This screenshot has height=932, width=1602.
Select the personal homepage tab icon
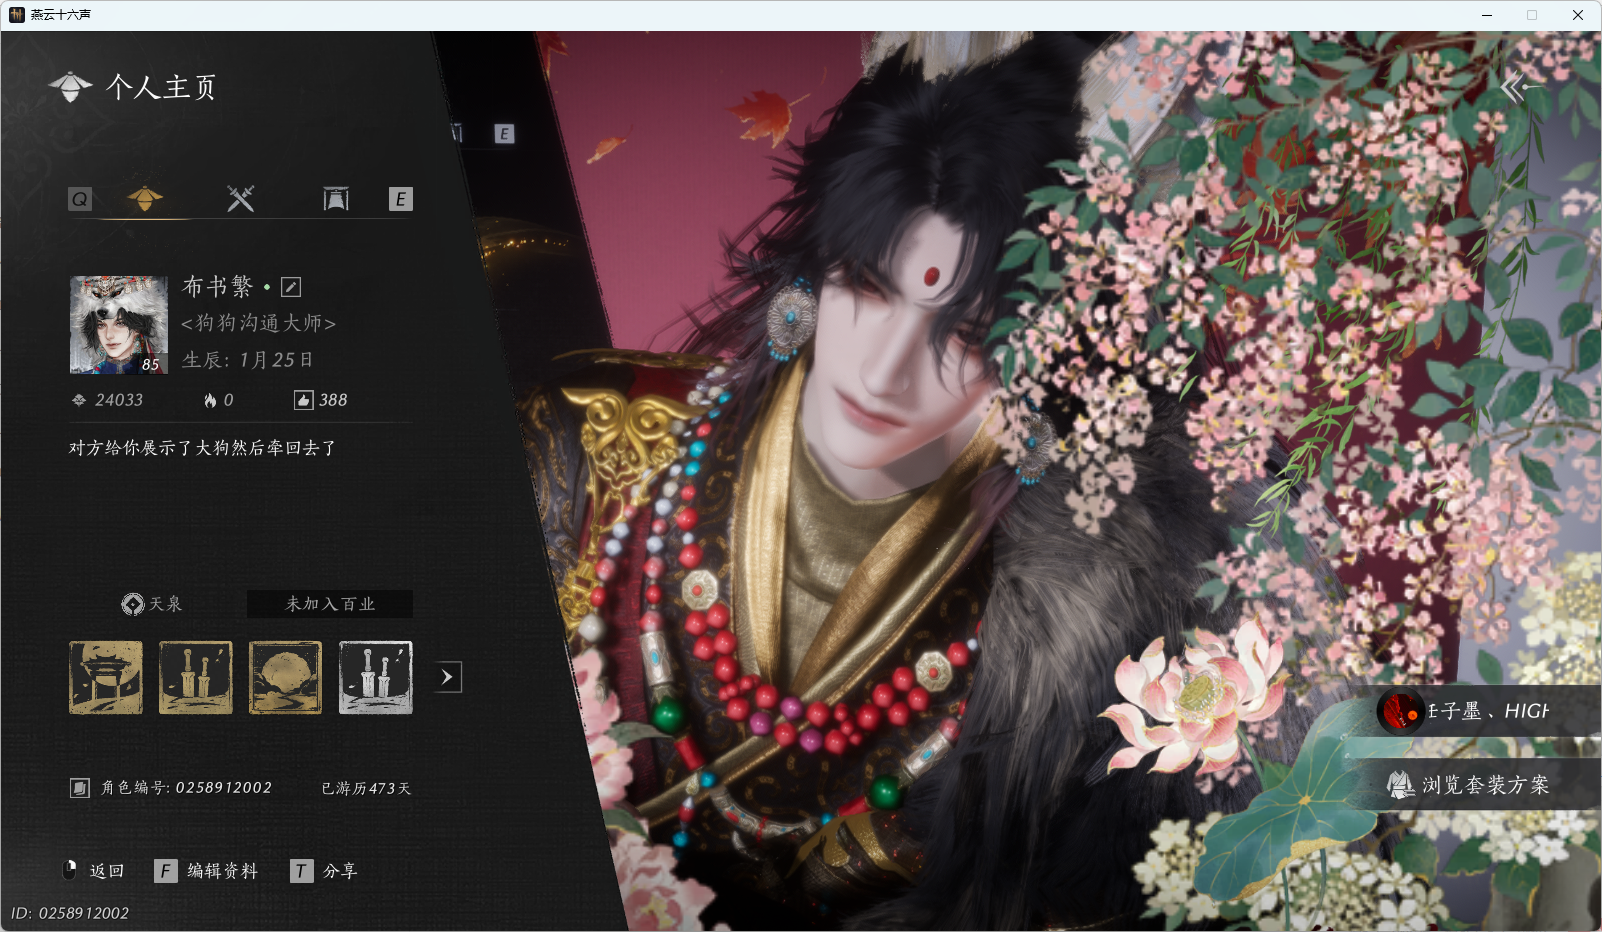(x=145, y=198)
